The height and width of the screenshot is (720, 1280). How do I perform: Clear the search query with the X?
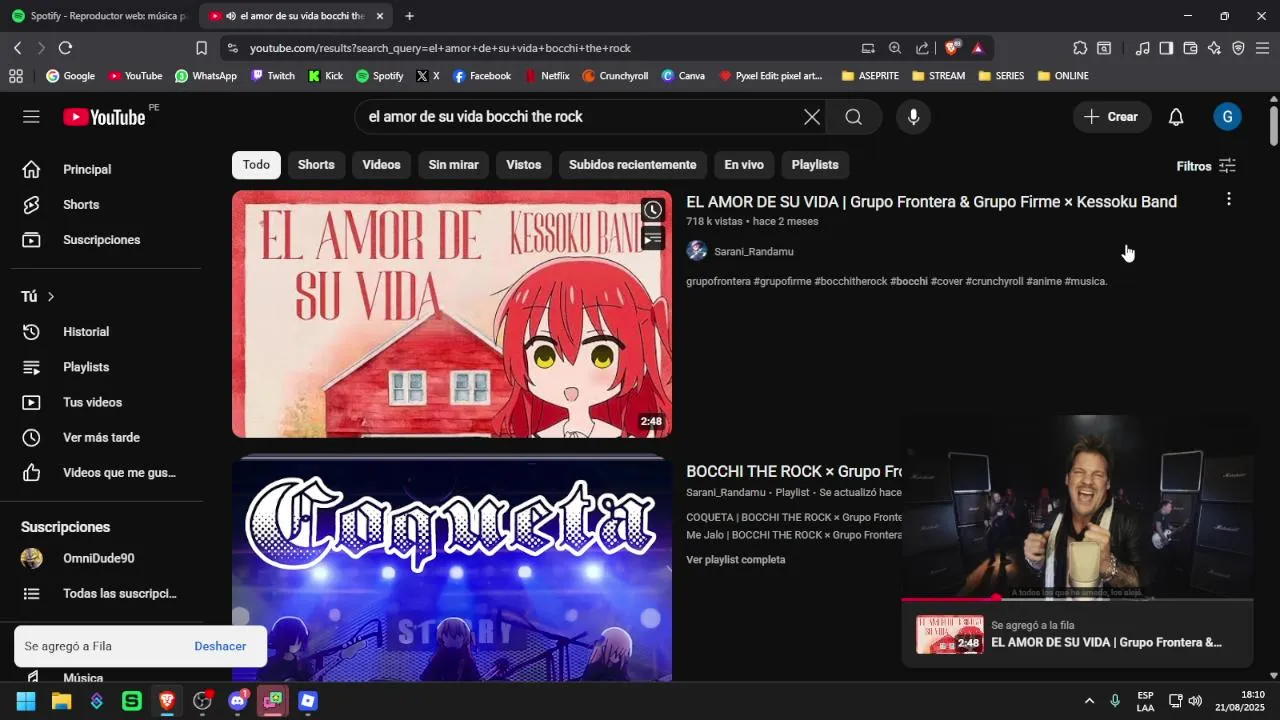812,117
